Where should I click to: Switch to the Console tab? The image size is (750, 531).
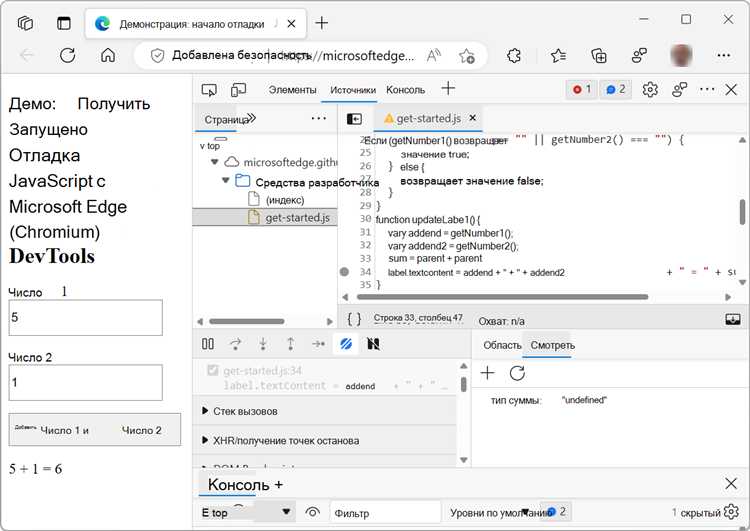tap(405, 90)
